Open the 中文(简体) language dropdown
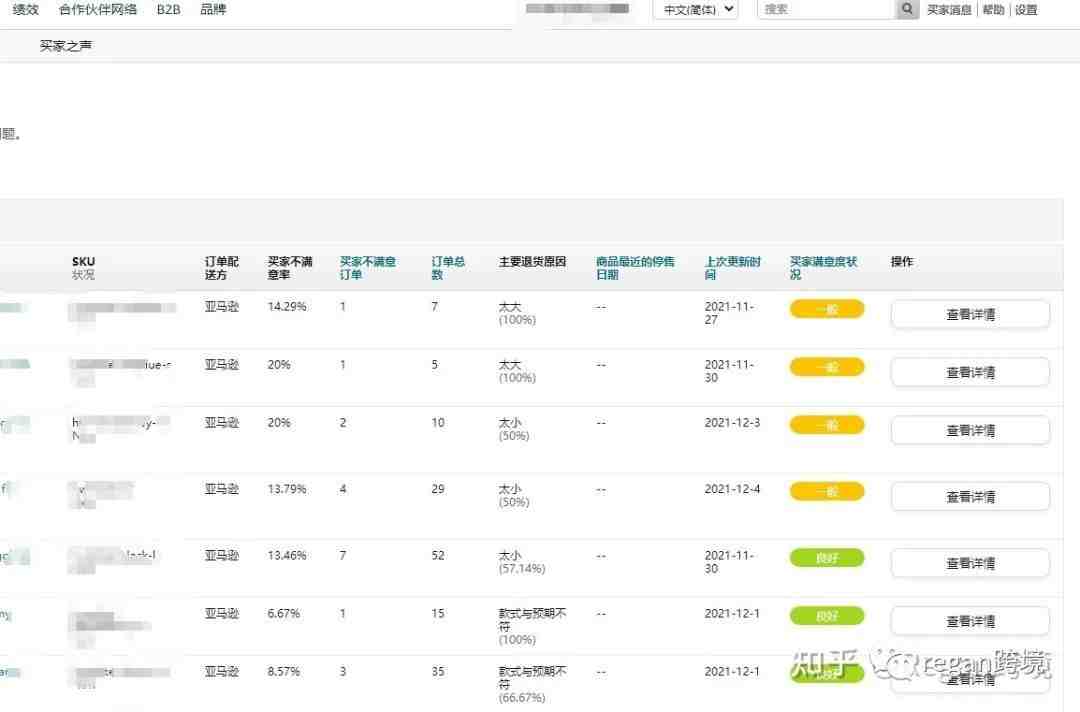 696,10
